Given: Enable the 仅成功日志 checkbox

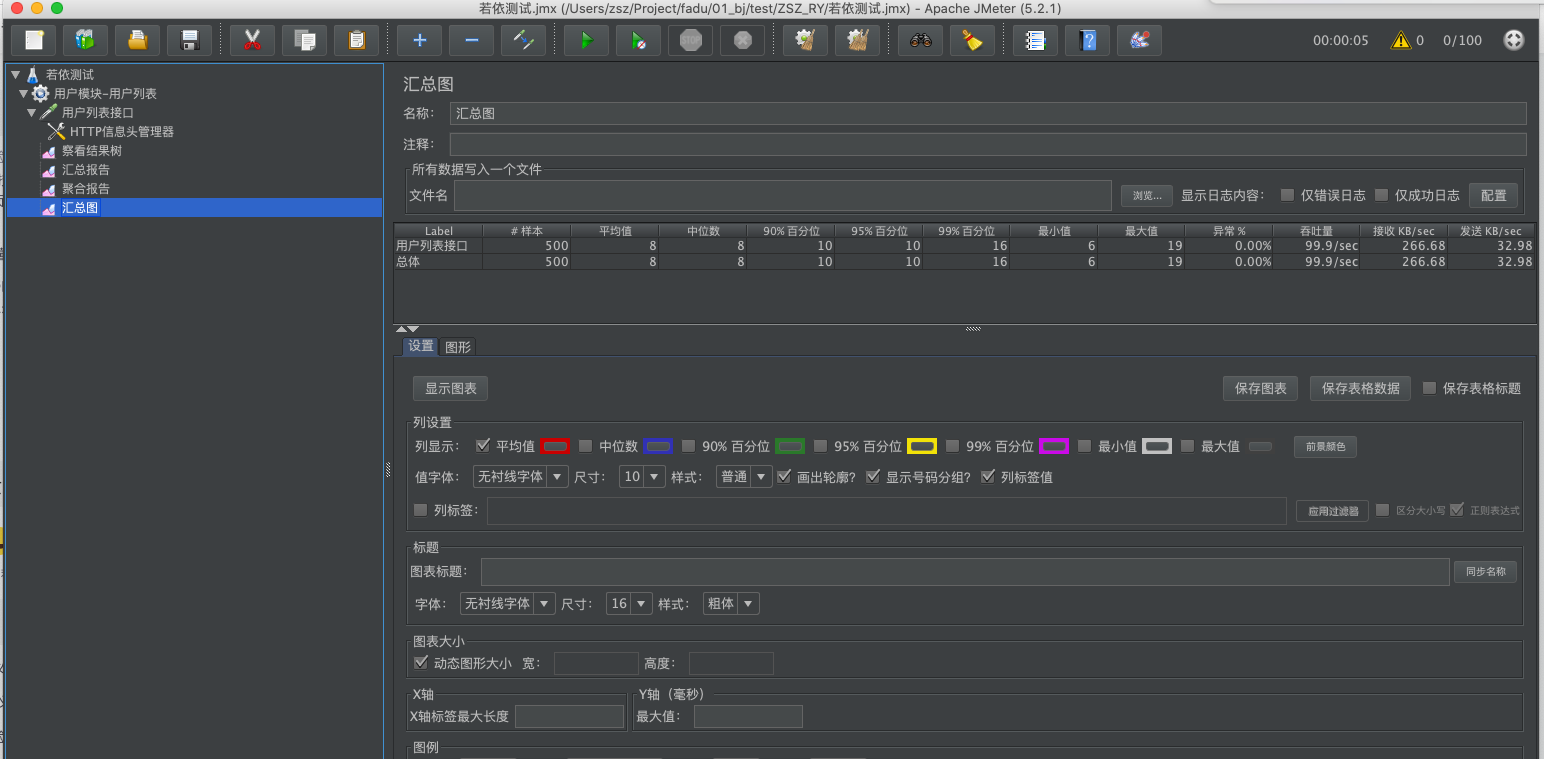Looking at the screenshot, I should point(1382,195).
